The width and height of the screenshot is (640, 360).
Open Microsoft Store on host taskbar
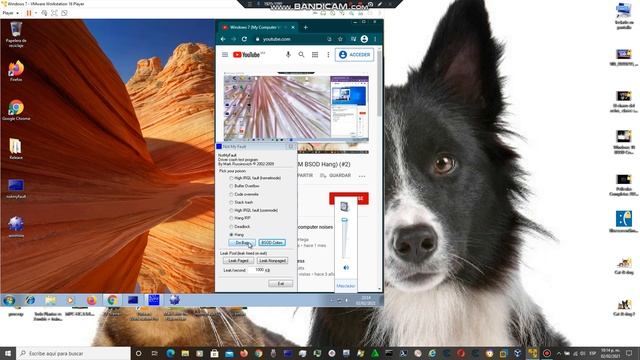[214, 353]
